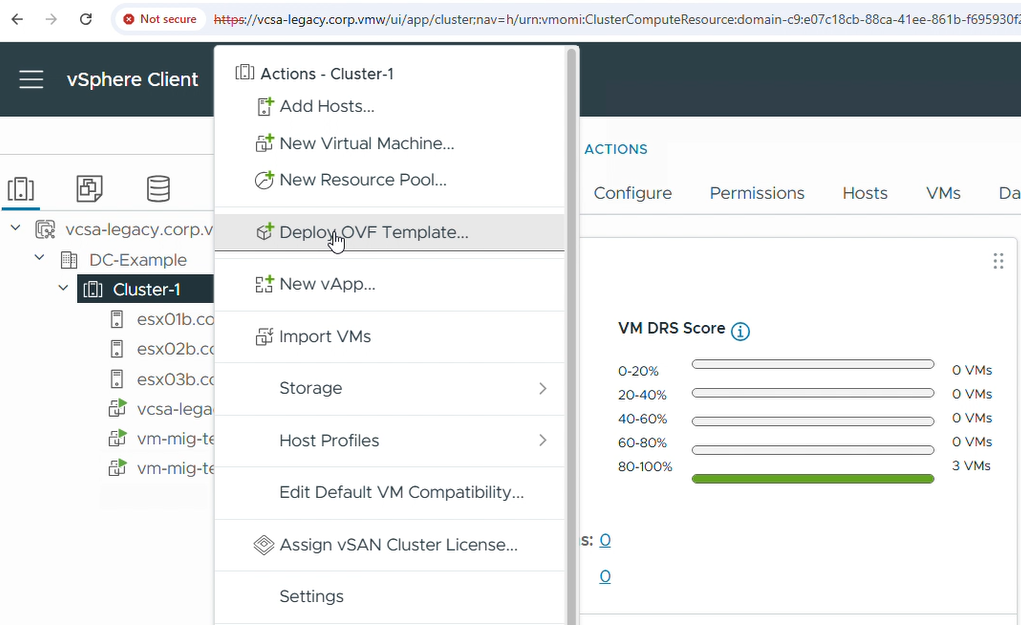Select host esx02b in the tree
This screenshot has width=1021, height=625.
[x=175, y=349]
